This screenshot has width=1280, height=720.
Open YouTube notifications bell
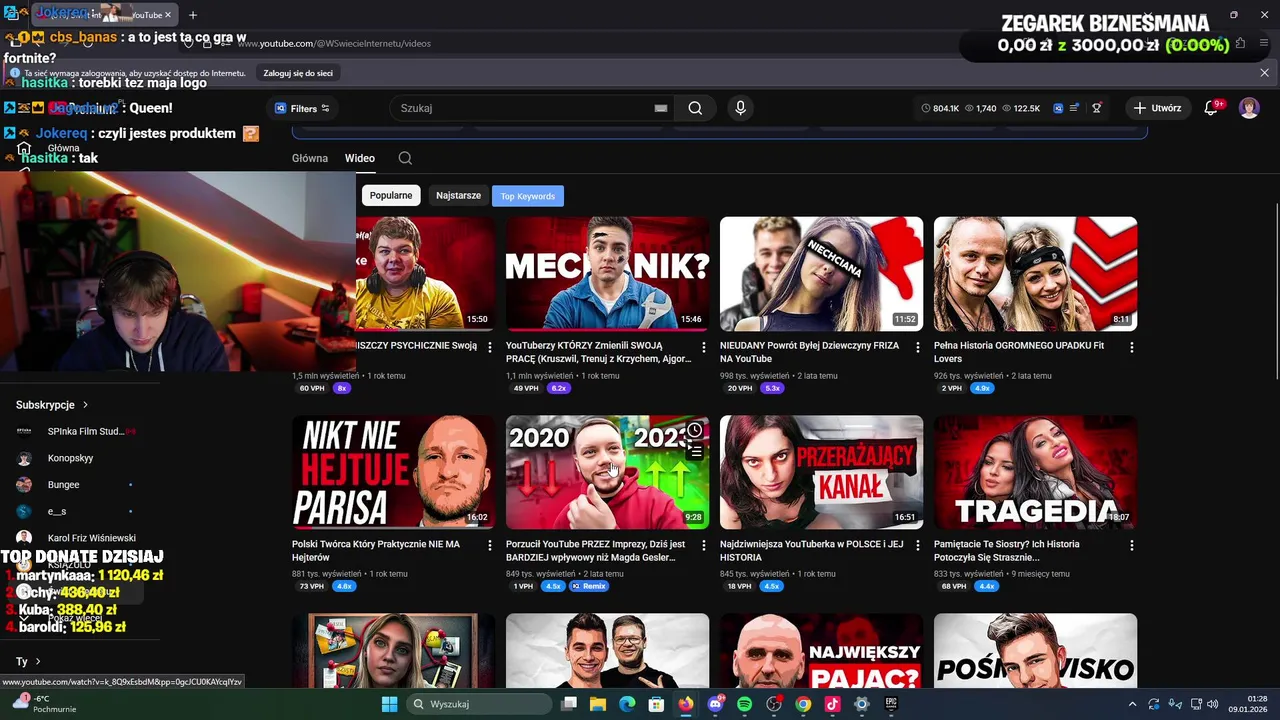point(1211,108)
